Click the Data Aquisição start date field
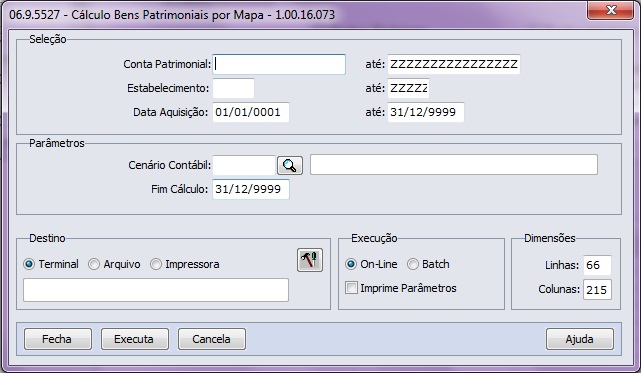Screen dimensions: 642x373 (x=251, y=112)
